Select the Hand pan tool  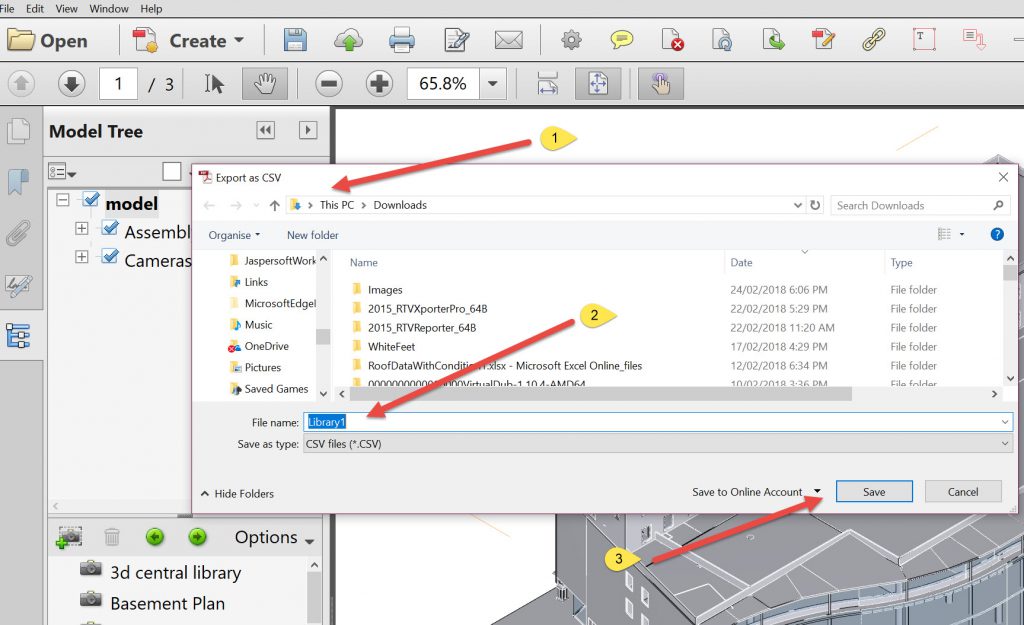264,84
